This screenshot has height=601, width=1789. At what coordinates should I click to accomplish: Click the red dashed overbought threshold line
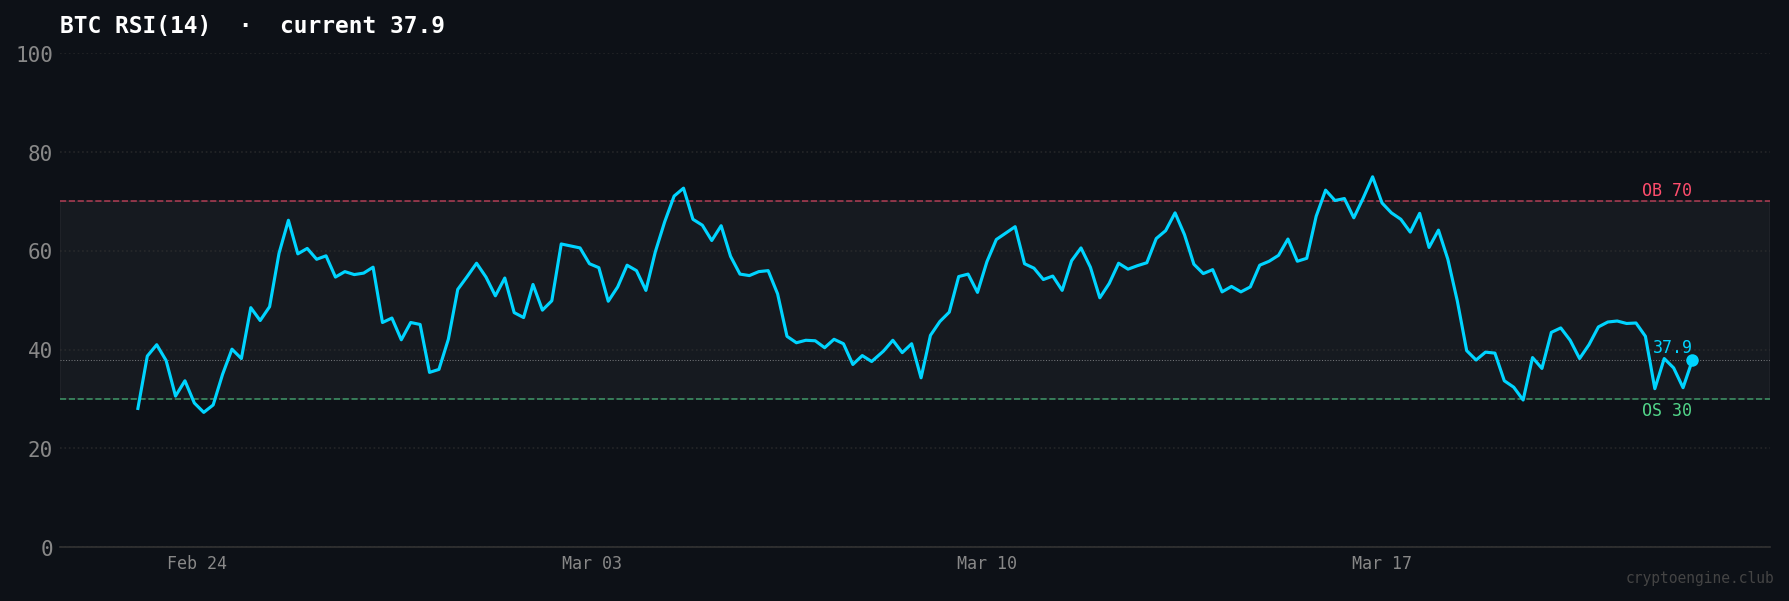pos(900,201)
